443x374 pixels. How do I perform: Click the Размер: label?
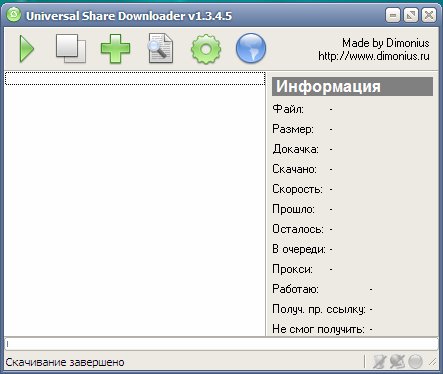point(293,129)
